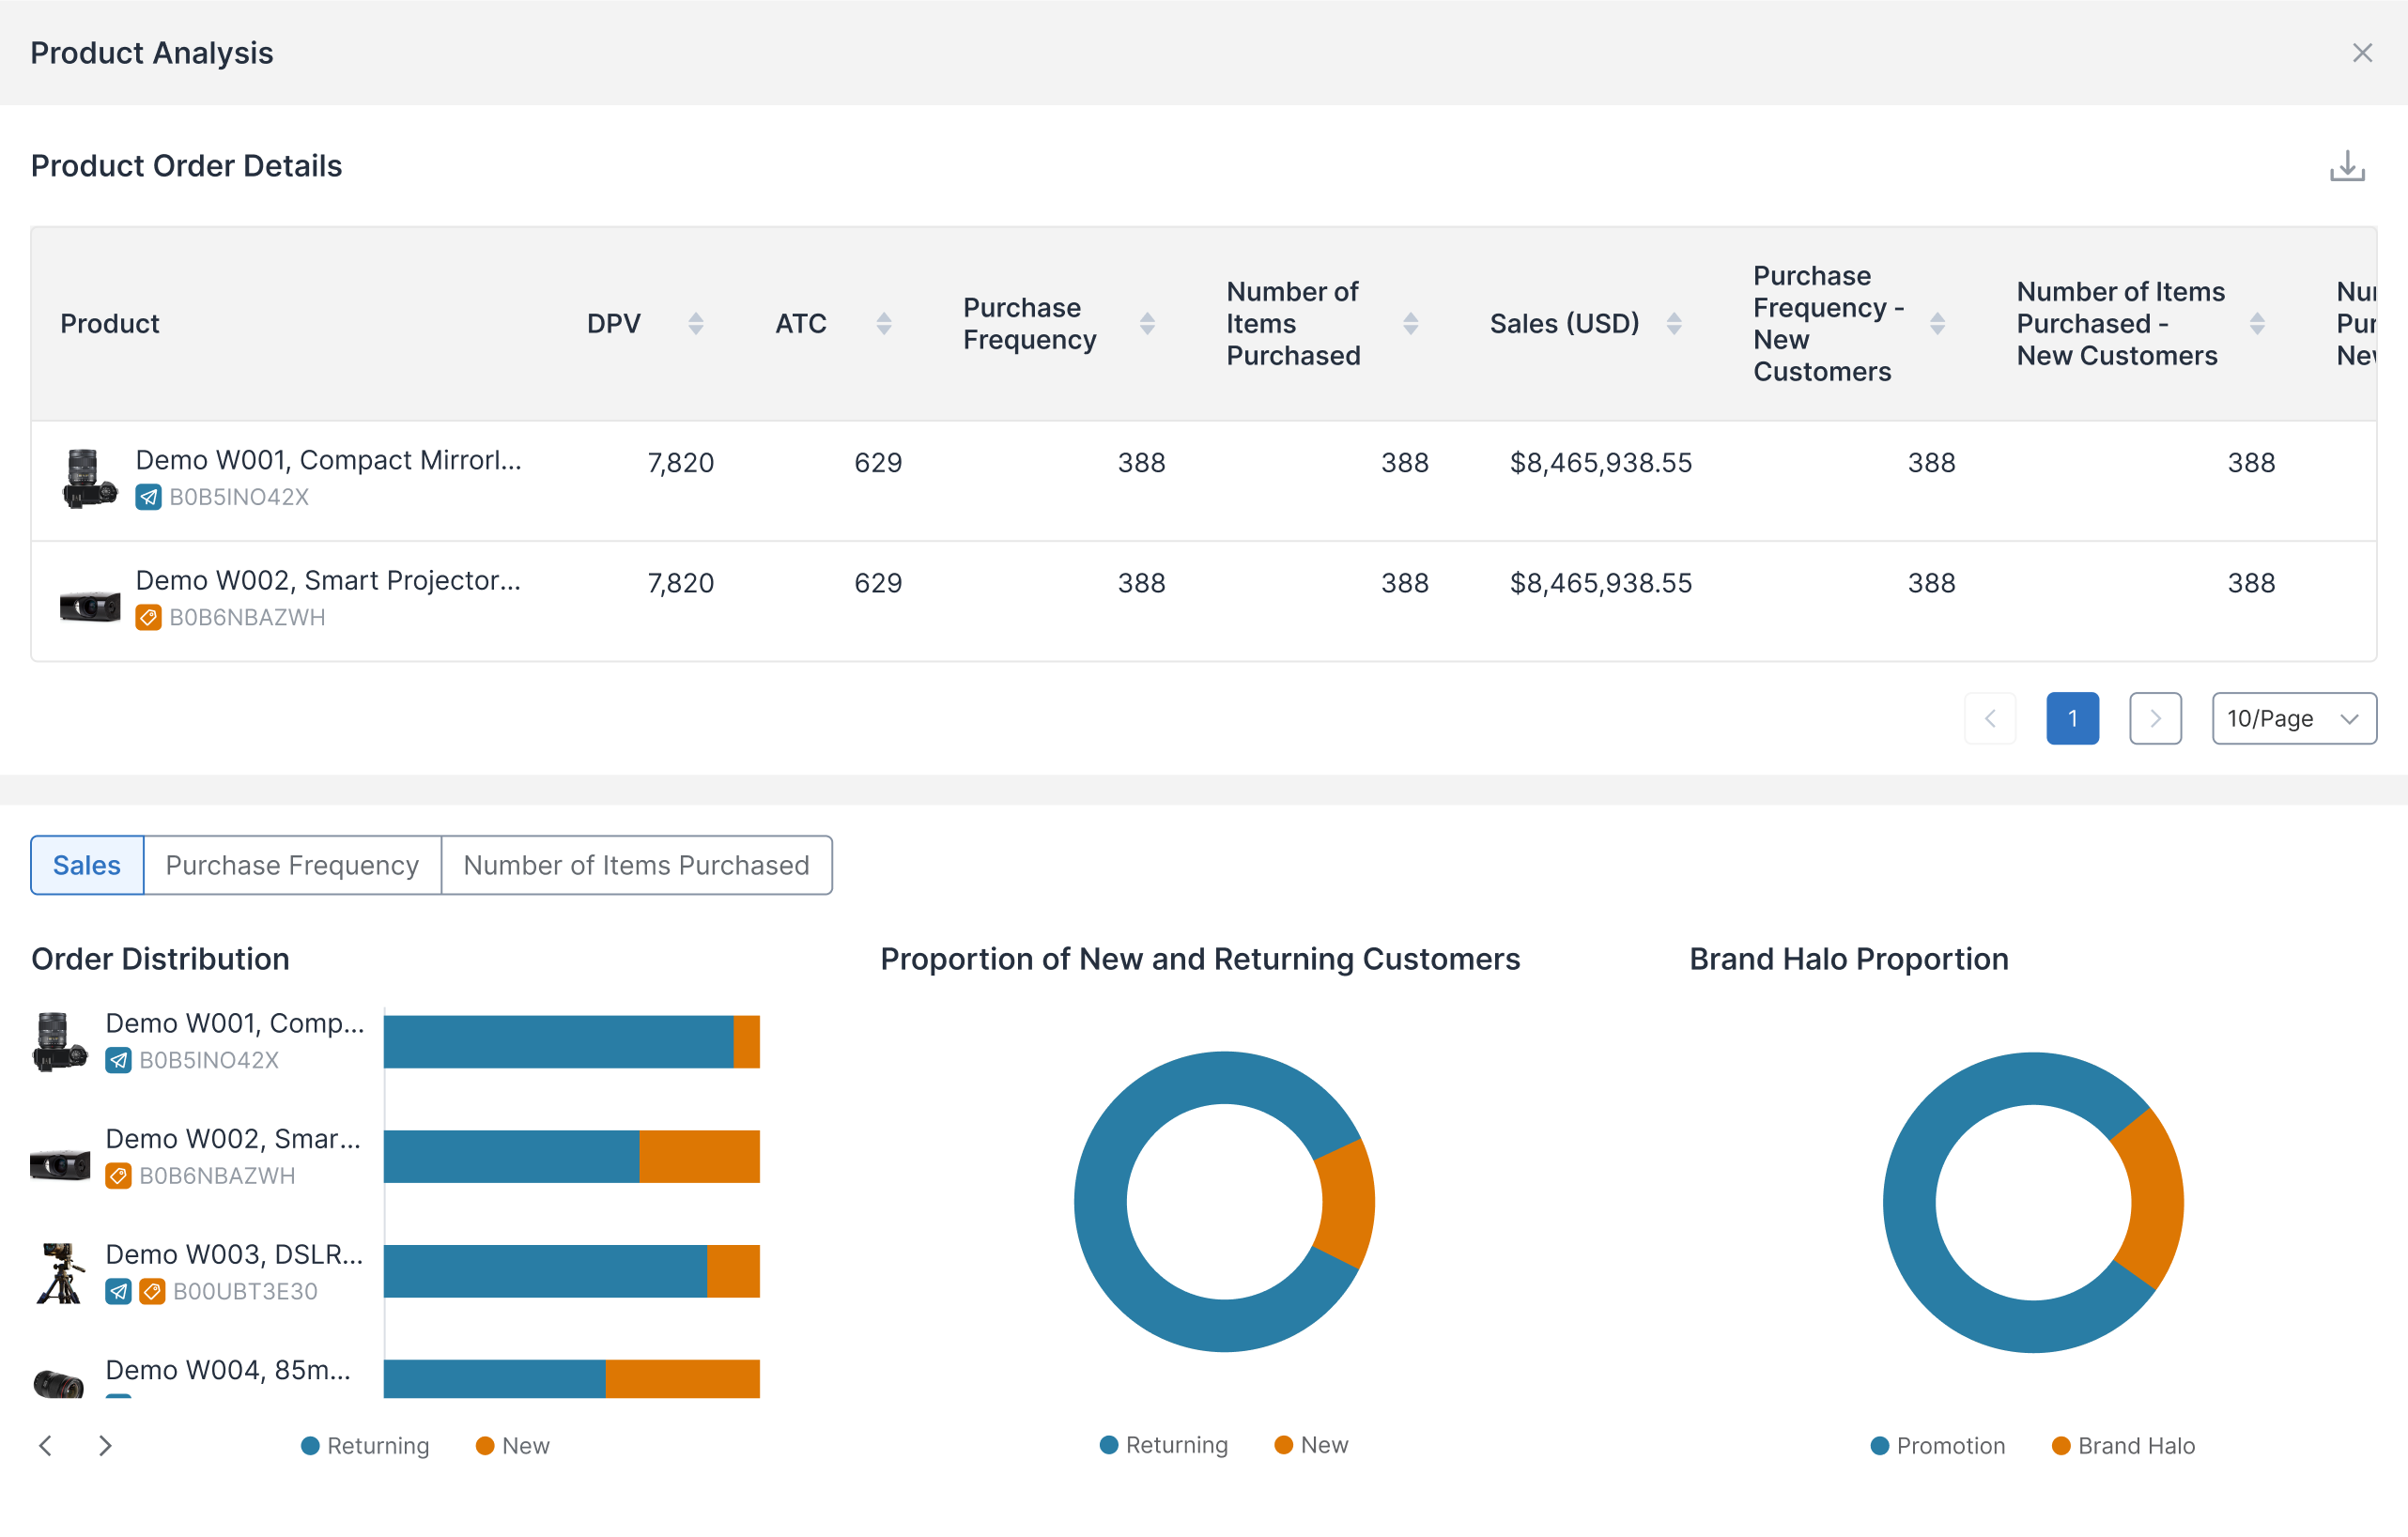Sort by Purchase Frequency column
The width and height of the screenshot is (2408, 1537).
pos(1147,324)
